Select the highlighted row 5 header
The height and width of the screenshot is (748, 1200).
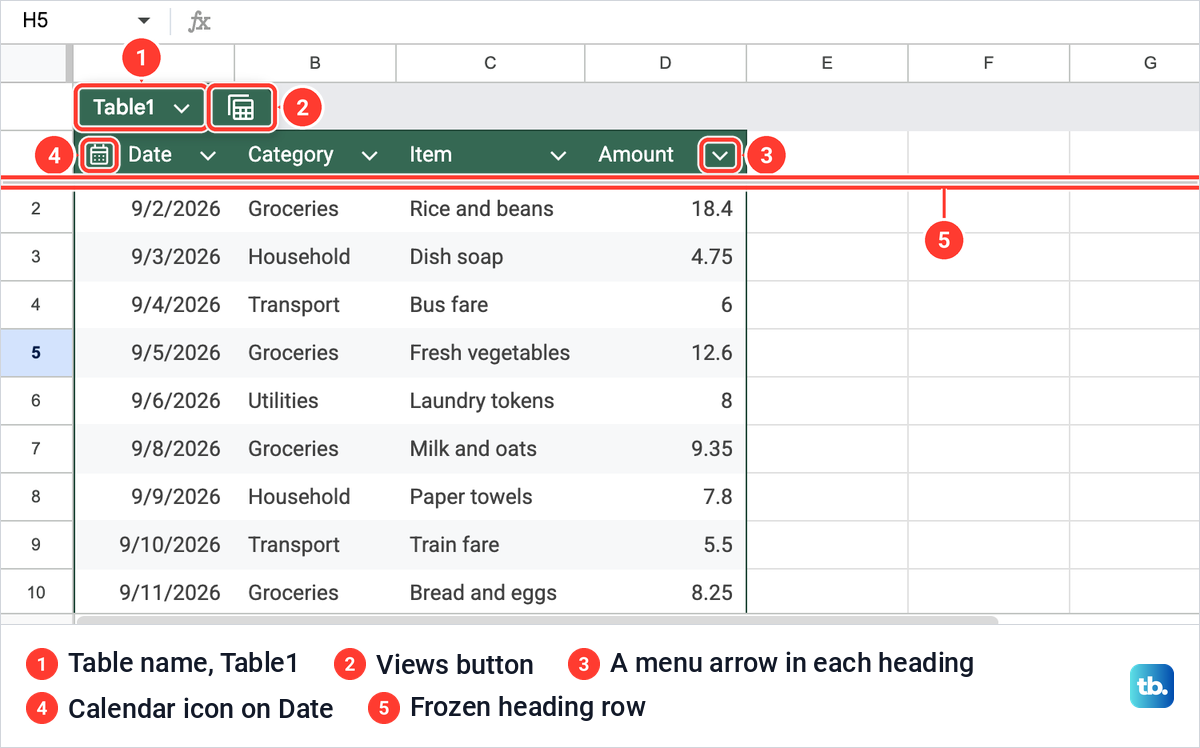tap(36, 353)
